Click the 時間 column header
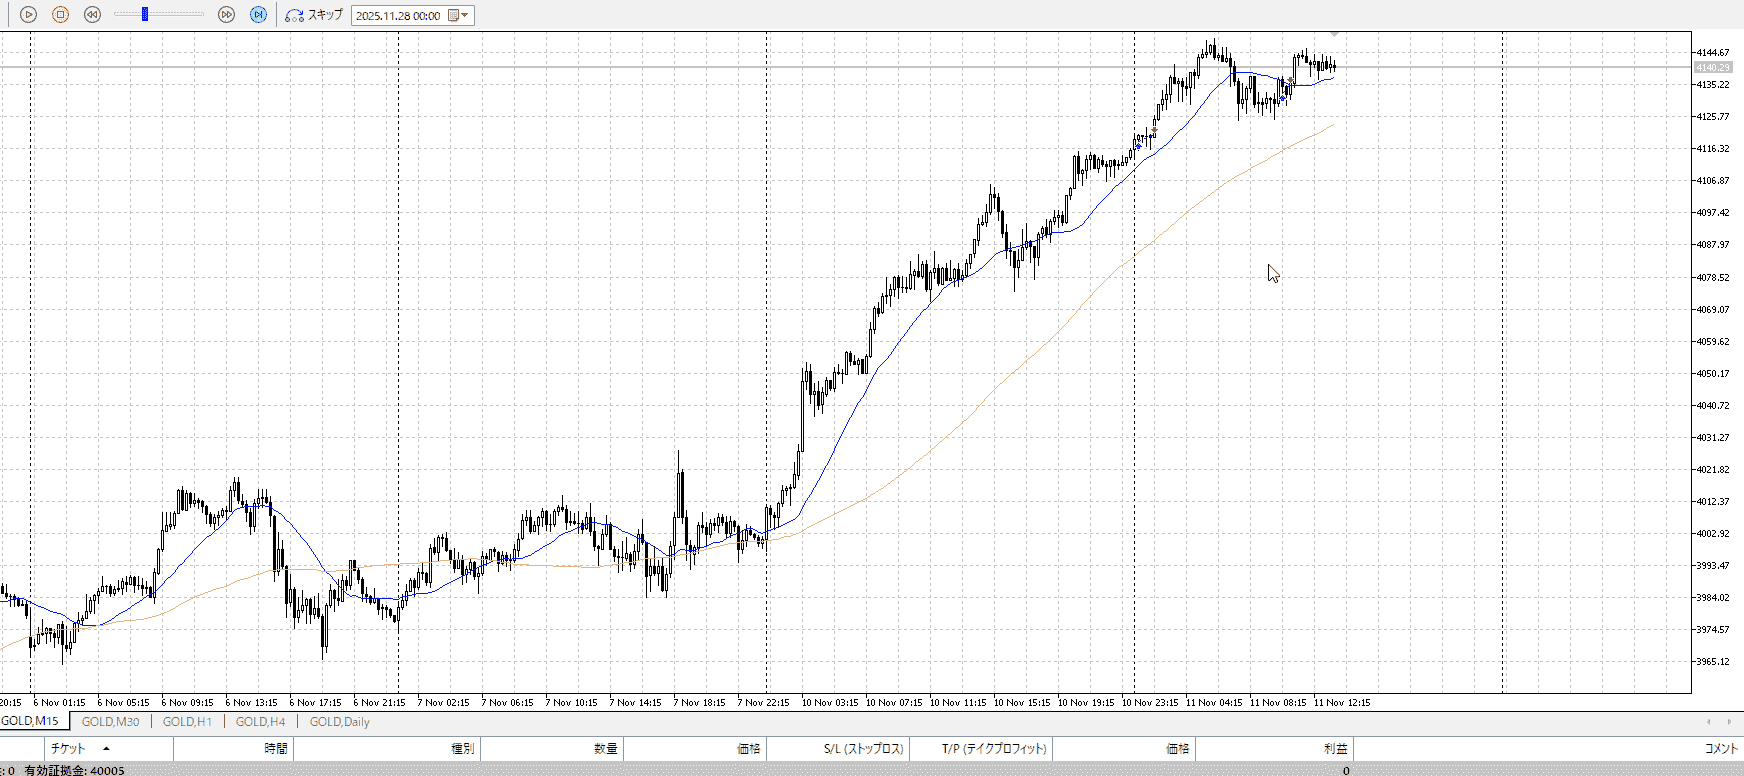Screen dimensions: 1744x776 click(276, 748)
